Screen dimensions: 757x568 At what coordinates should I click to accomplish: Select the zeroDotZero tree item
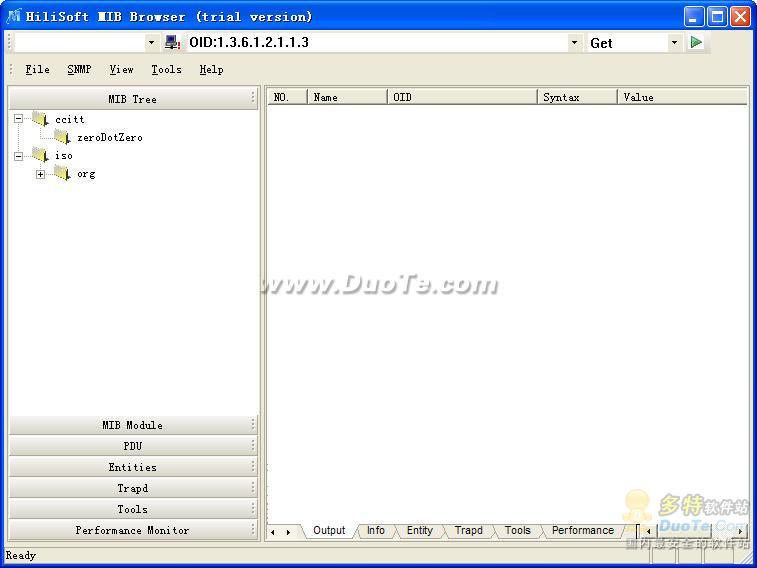click(x=110, y=138)
